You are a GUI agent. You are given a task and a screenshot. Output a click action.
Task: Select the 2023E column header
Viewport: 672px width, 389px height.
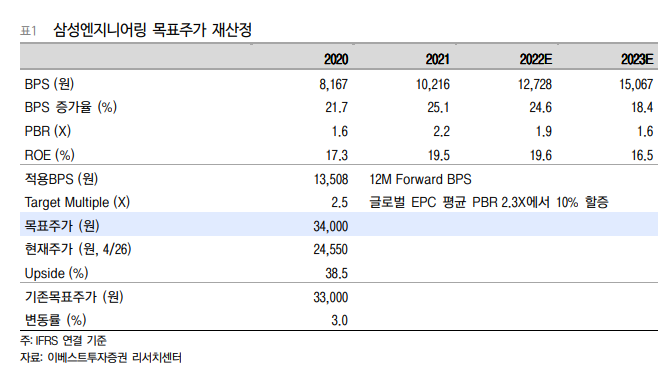click(637, 59)
